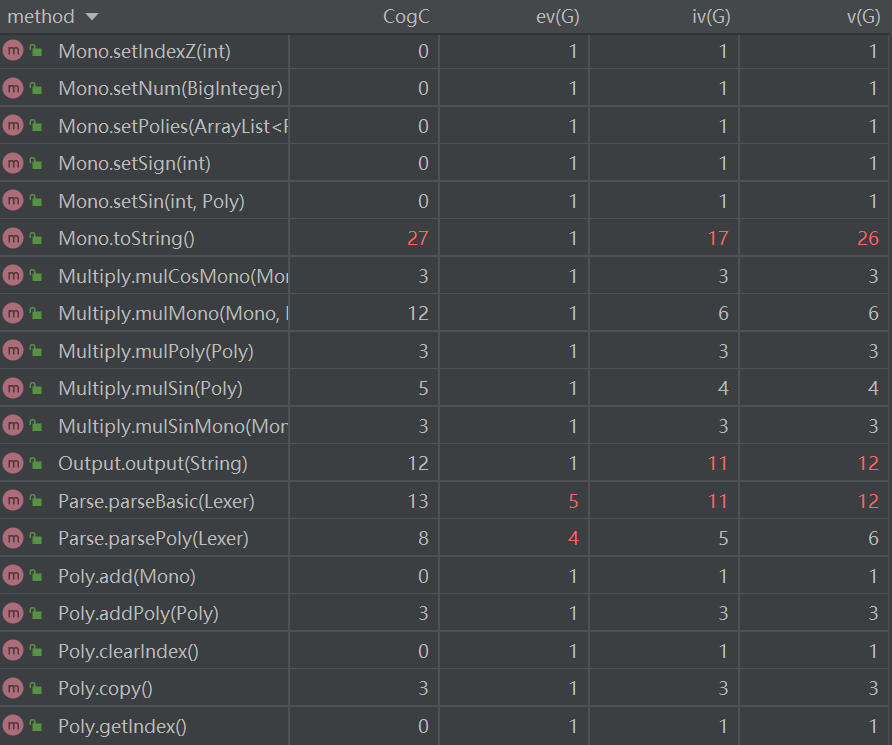Click method icon of Mono.setNum(BigInteger)
The image size is (892, 745).
(x=13, y=88)
